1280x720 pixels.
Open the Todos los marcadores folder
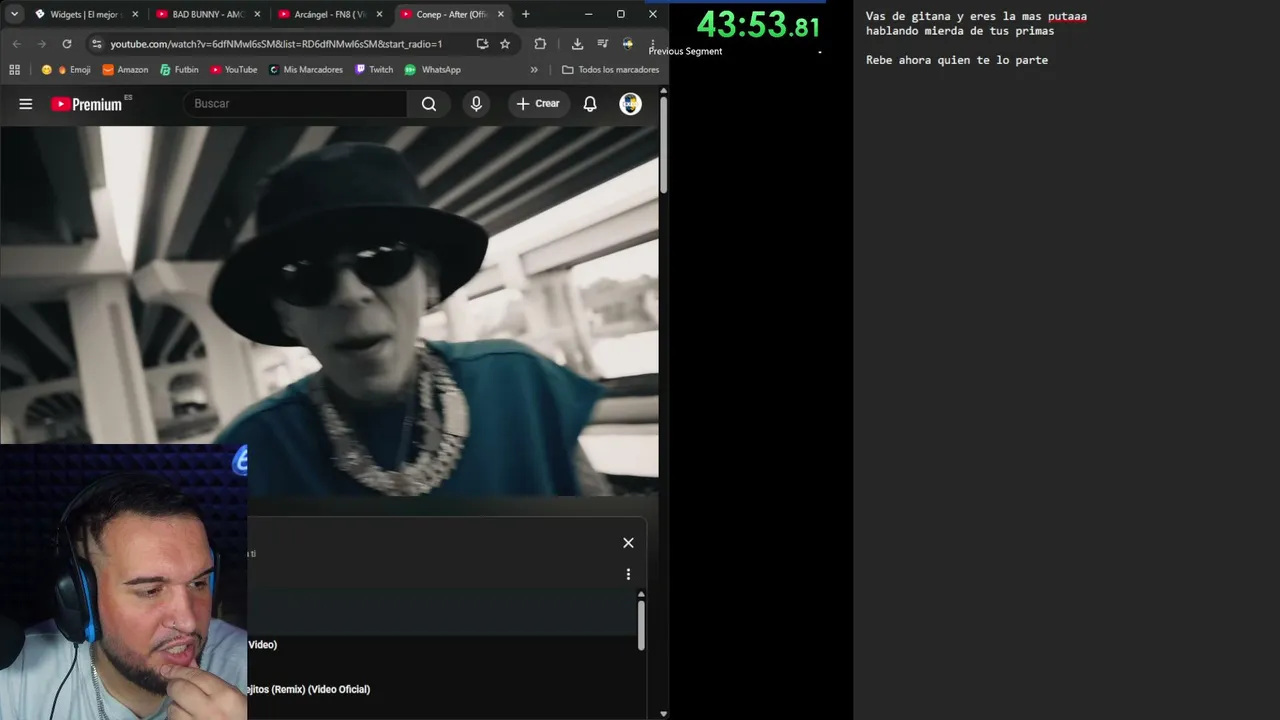click(x=610, y=70)
